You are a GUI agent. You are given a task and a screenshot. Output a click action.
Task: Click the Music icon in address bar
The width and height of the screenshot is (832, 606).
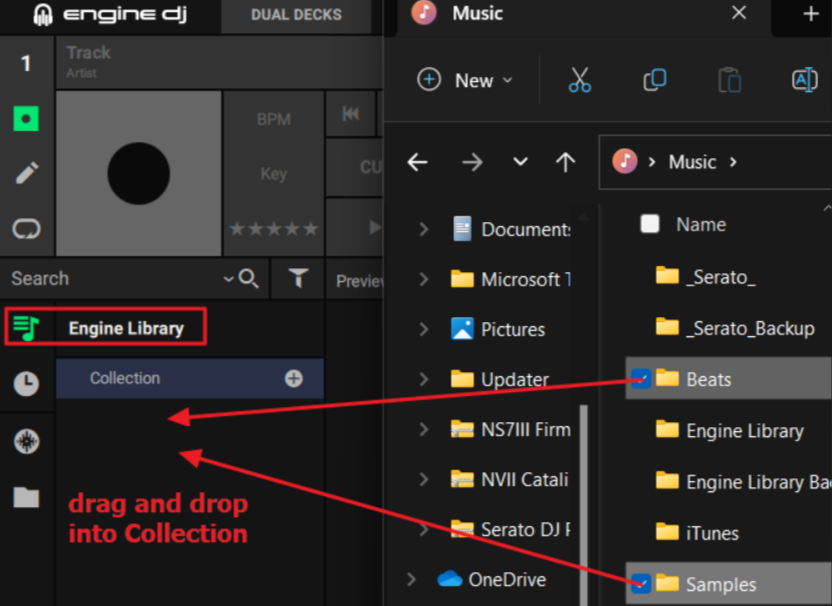tap(625, 161)
